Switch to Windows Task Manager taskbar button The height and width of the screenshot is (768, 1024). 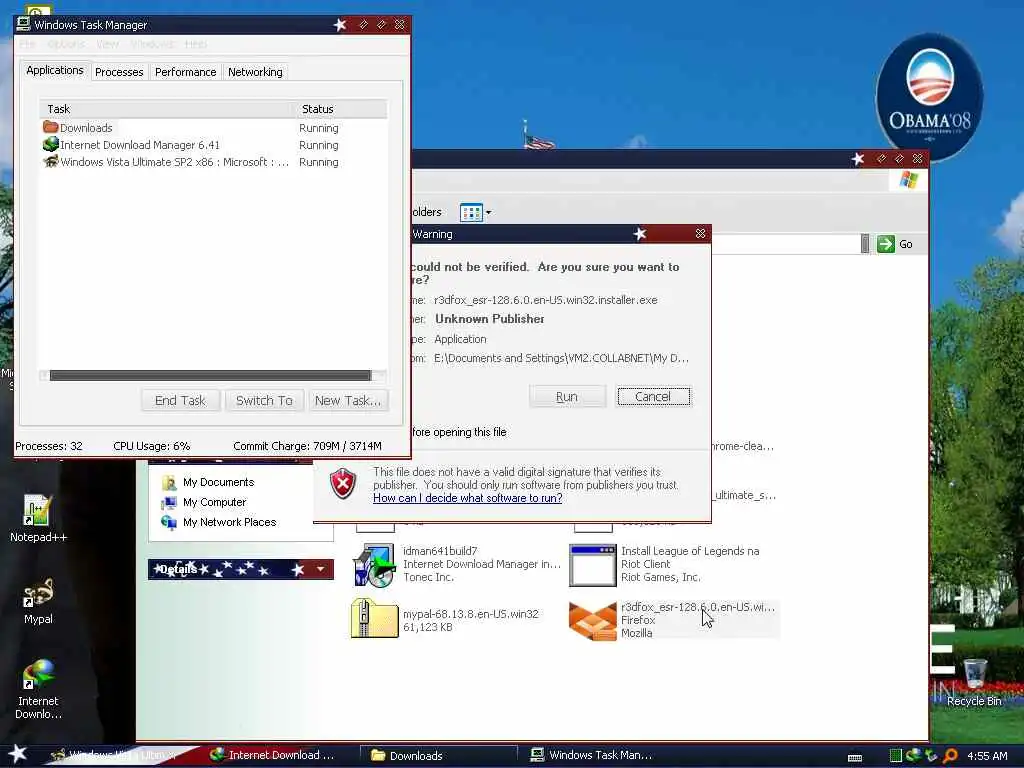tap(592, 755)
